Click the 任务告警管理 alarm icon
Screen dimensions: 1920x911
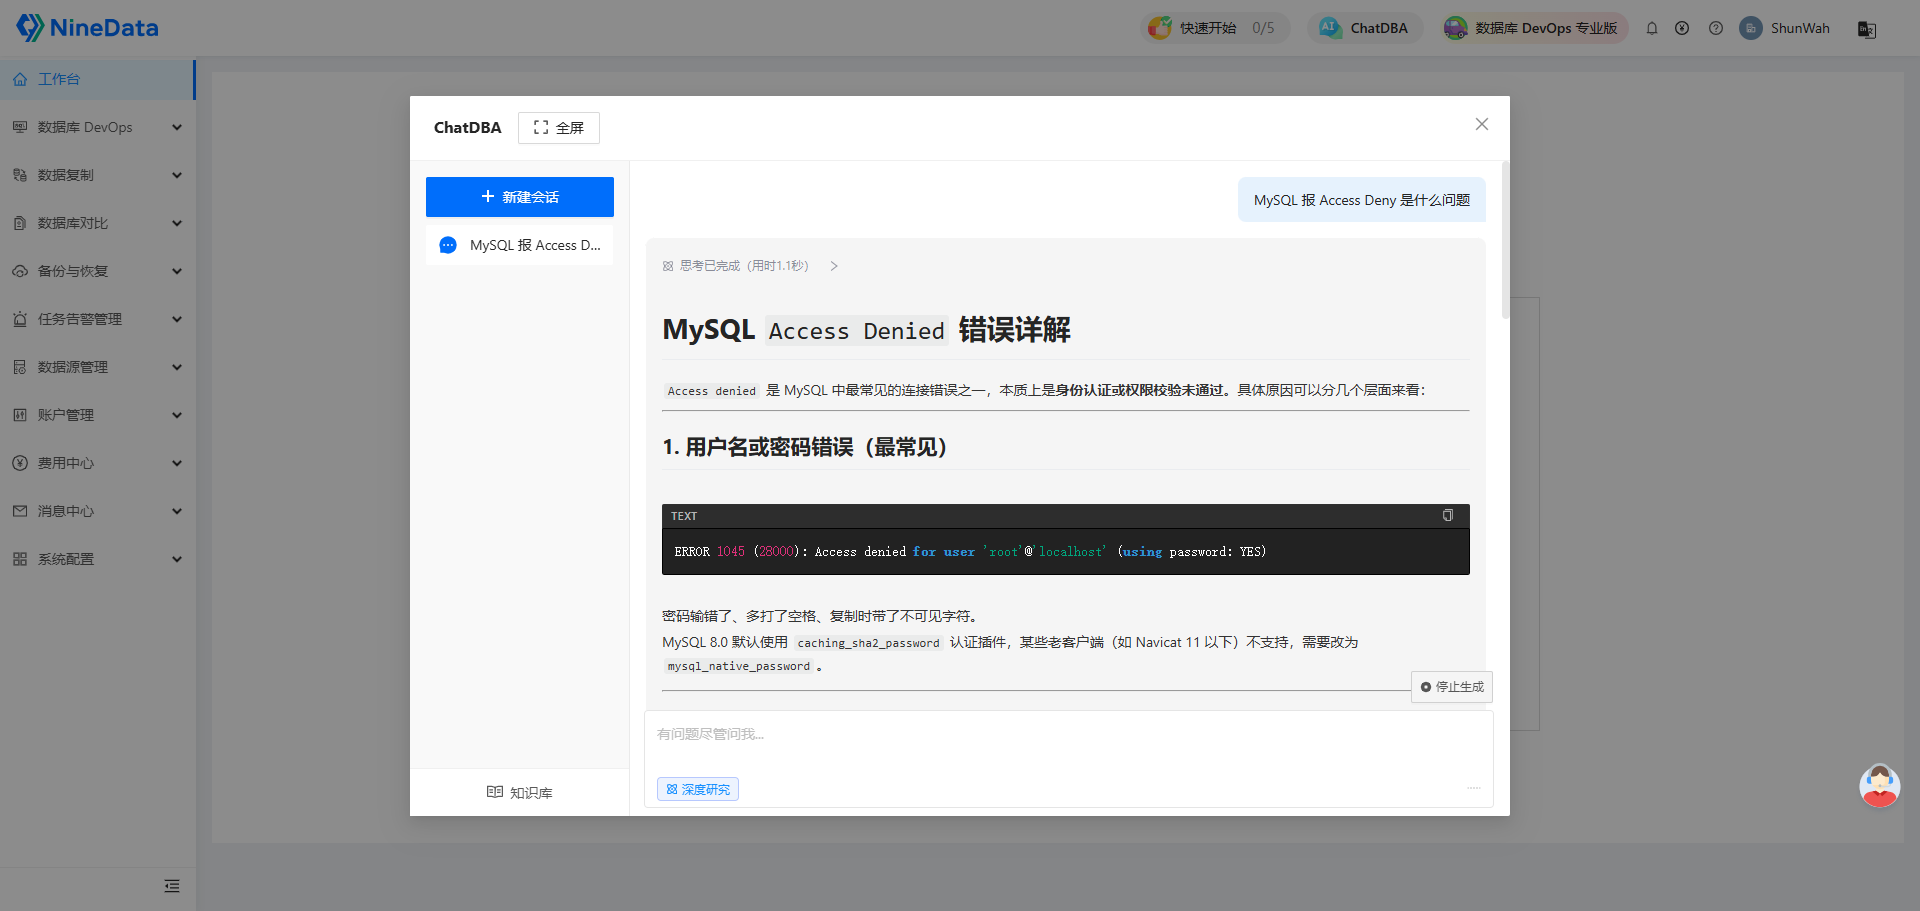pyautogui.click(x=20, y=319)
